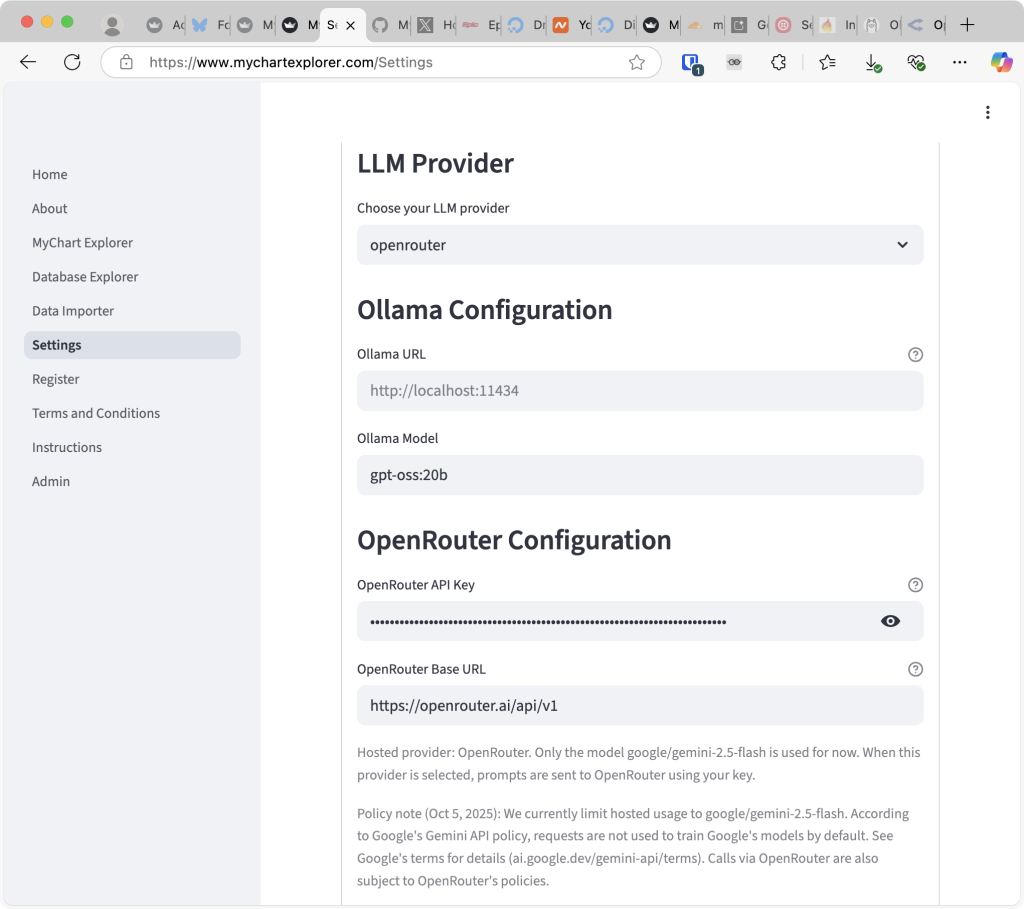Click the Ollama Model text field
Image resolution: width=1024 pixels, height=909 pixels.
[639, 475]
